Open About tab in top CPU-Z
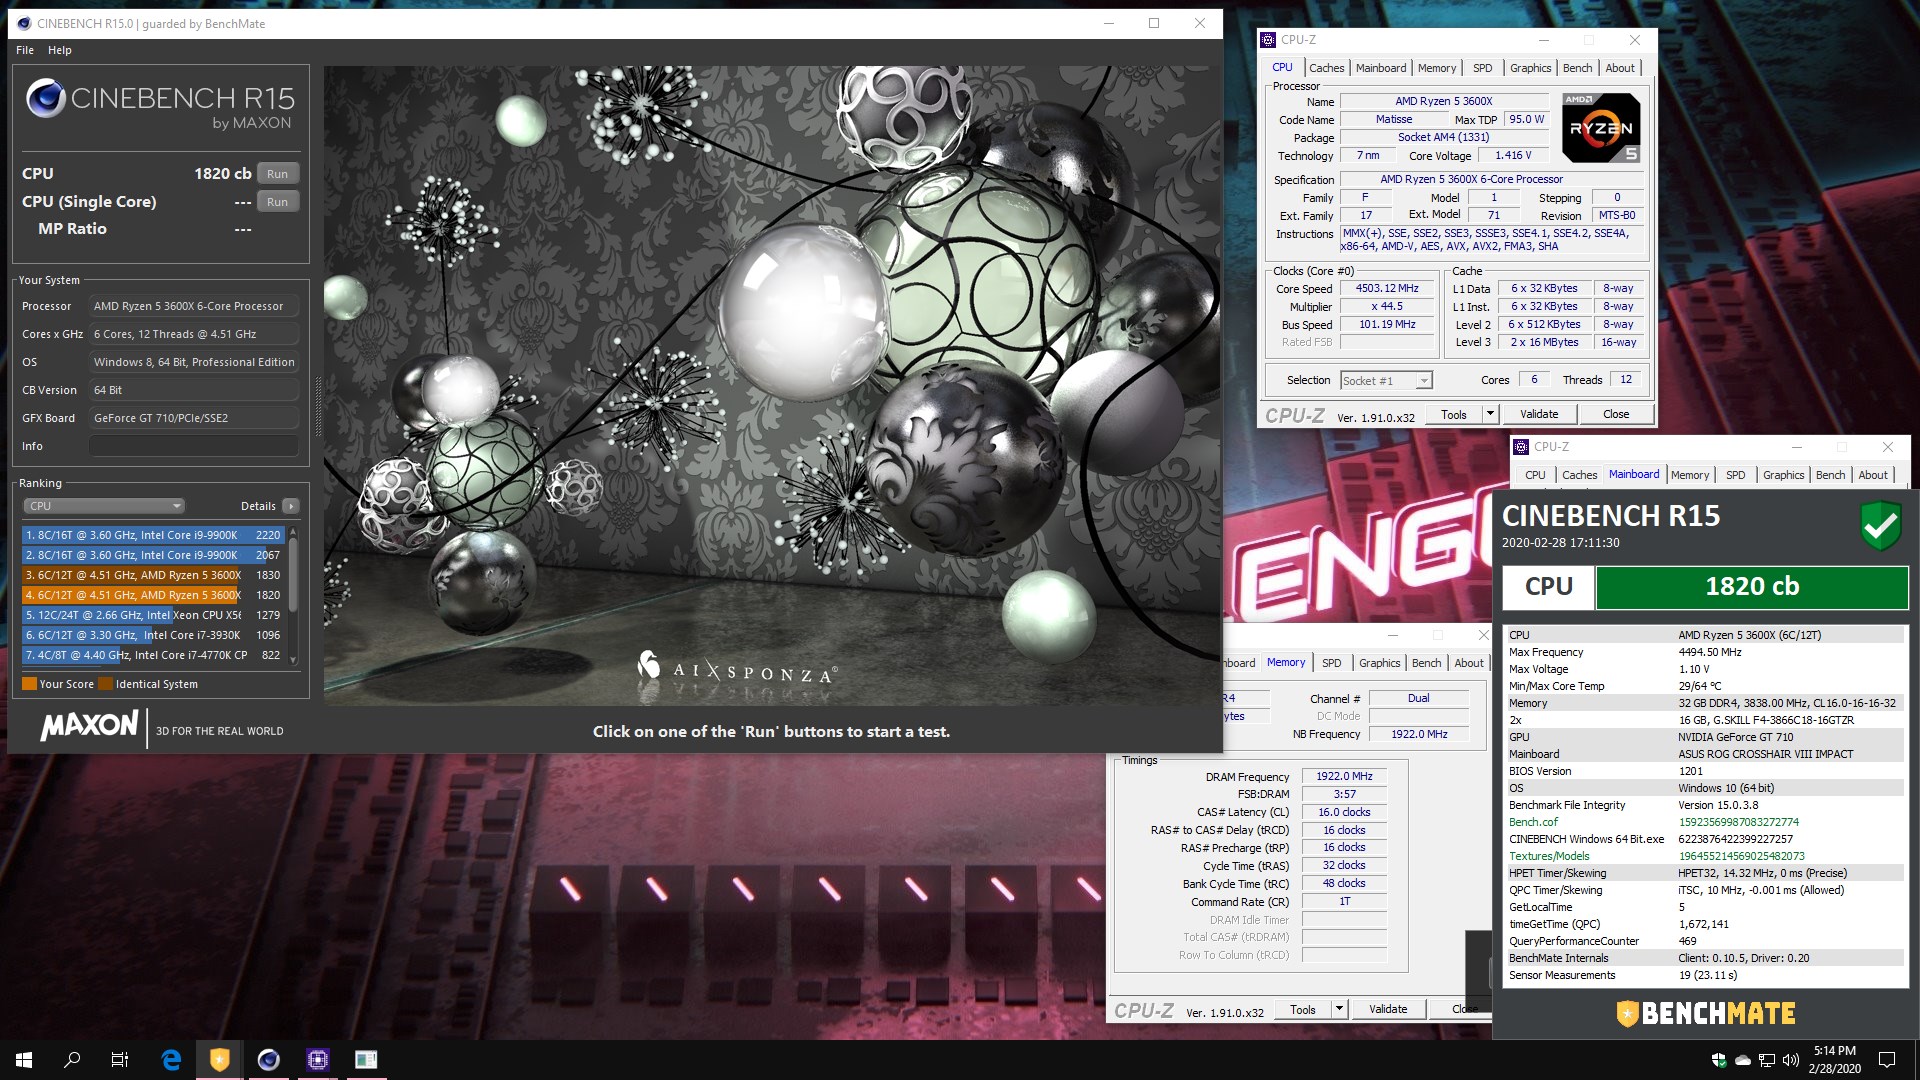Screen dimensions: 1920x1080 1620,68
